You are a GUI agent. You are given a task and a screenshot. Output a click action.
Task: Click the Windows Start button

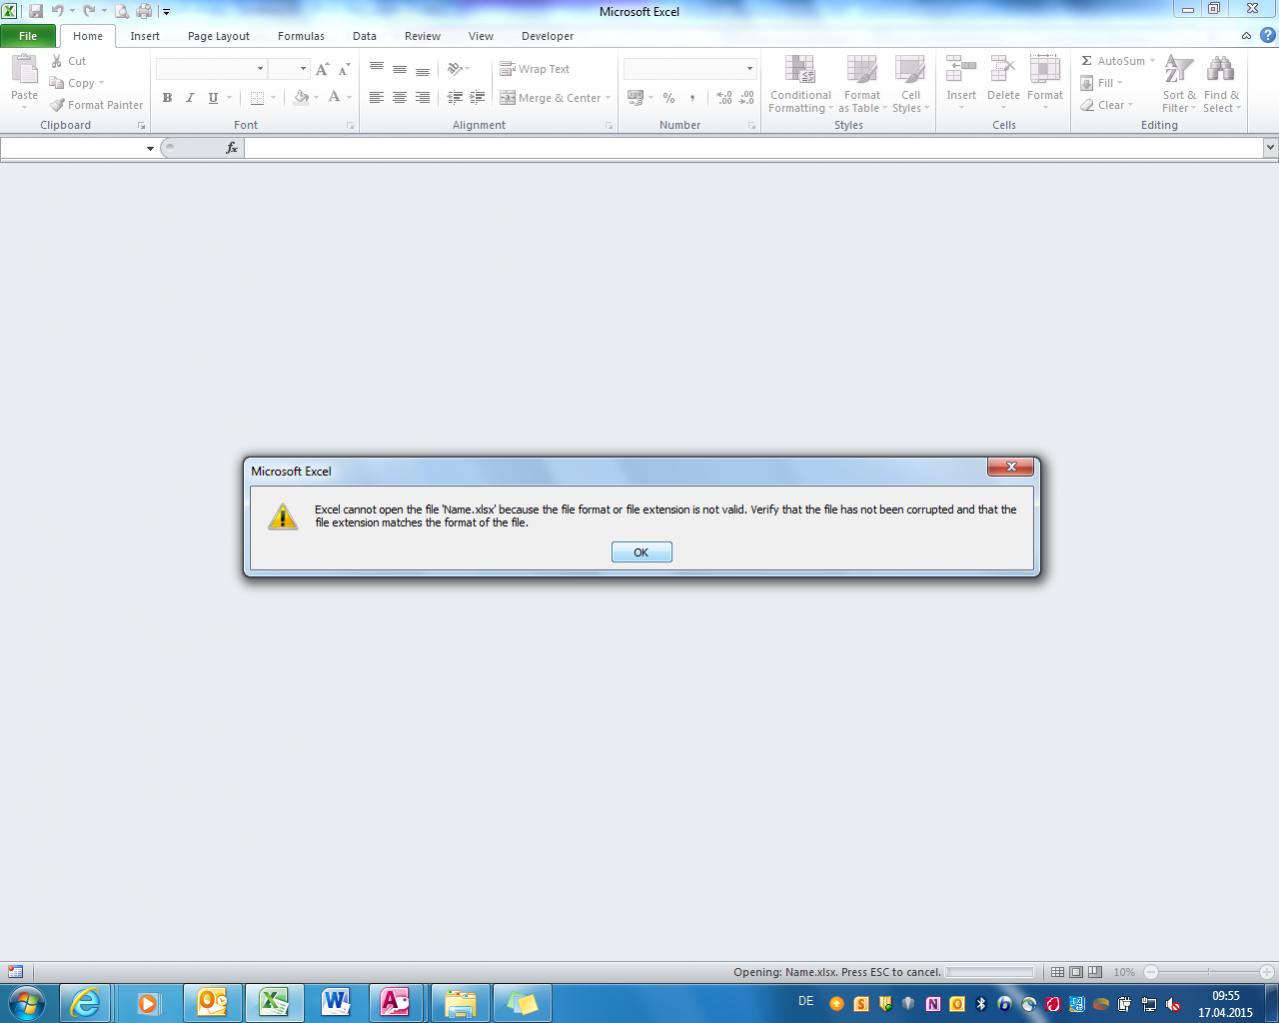point(26,1003)
